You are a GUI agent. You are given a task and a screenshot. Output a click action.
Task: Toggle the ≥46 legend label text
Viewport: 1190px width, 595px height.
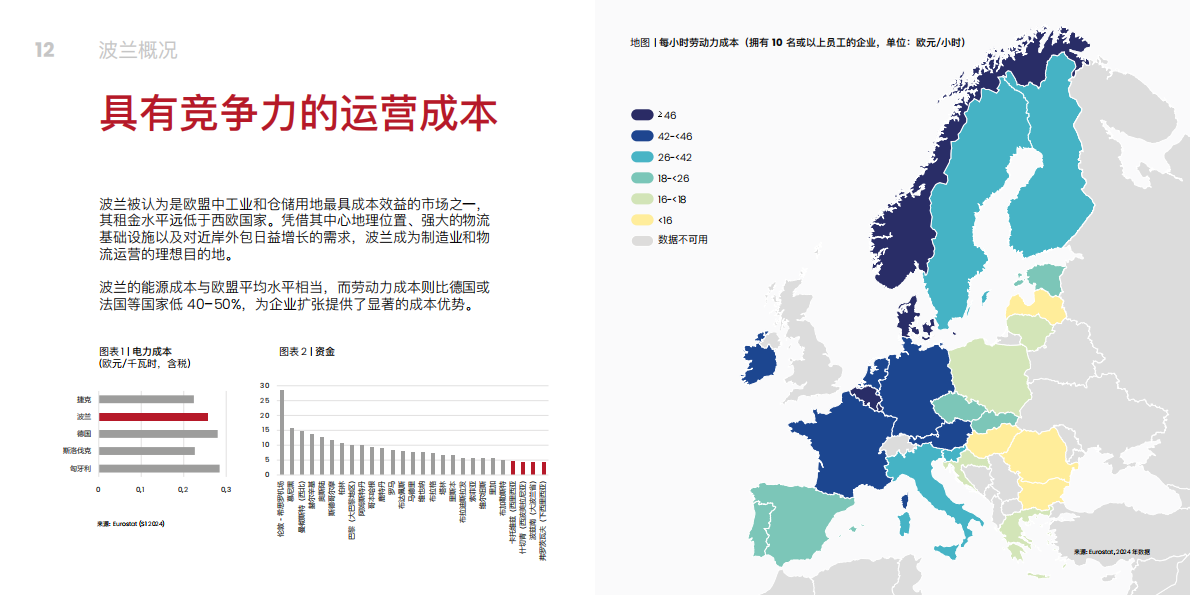click(665, 113)
